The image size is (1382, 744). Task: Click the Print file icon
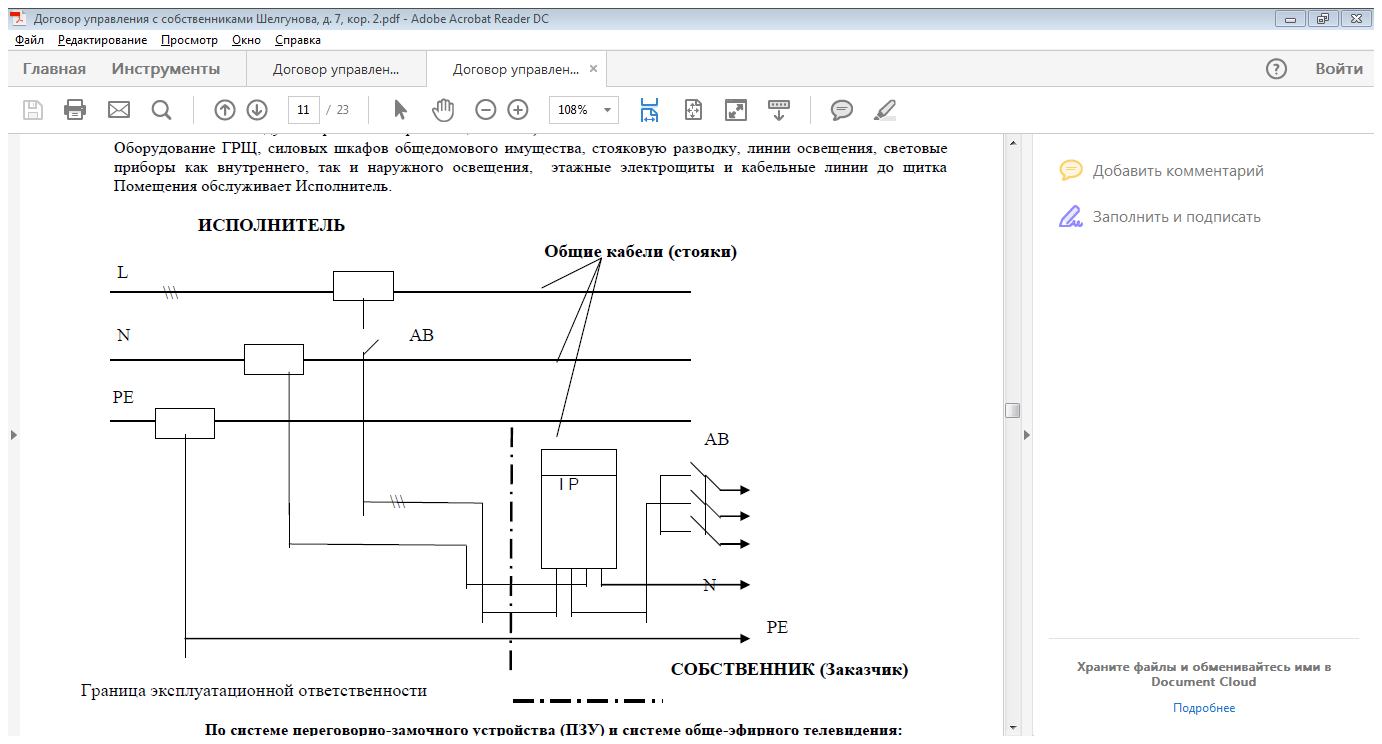pos(75,110)
